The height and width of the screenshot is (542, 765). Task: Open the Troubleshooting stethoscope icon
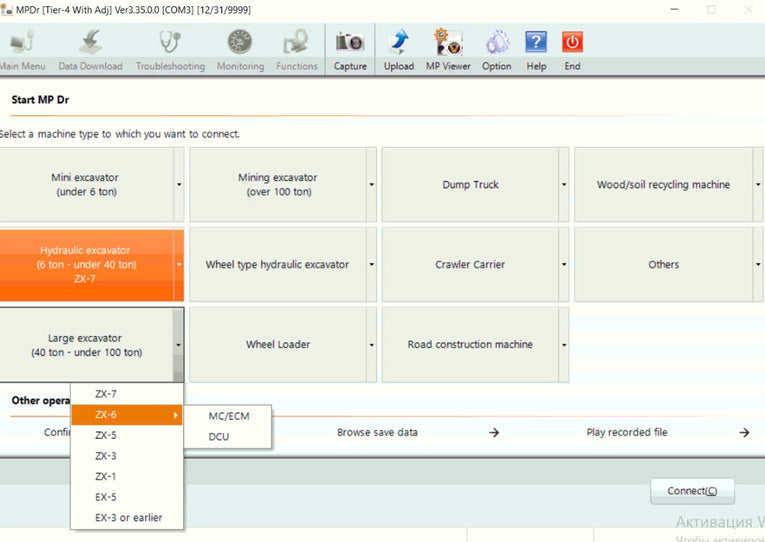pos(170,44)
